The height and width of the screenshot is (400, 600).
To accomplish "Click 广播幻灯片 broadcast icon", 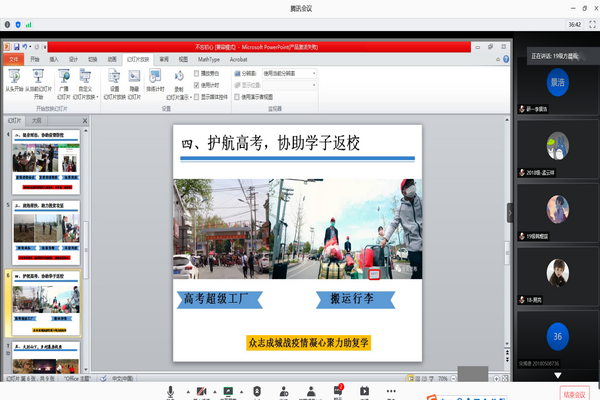I will pyautogui.click(x=63, y=78).
